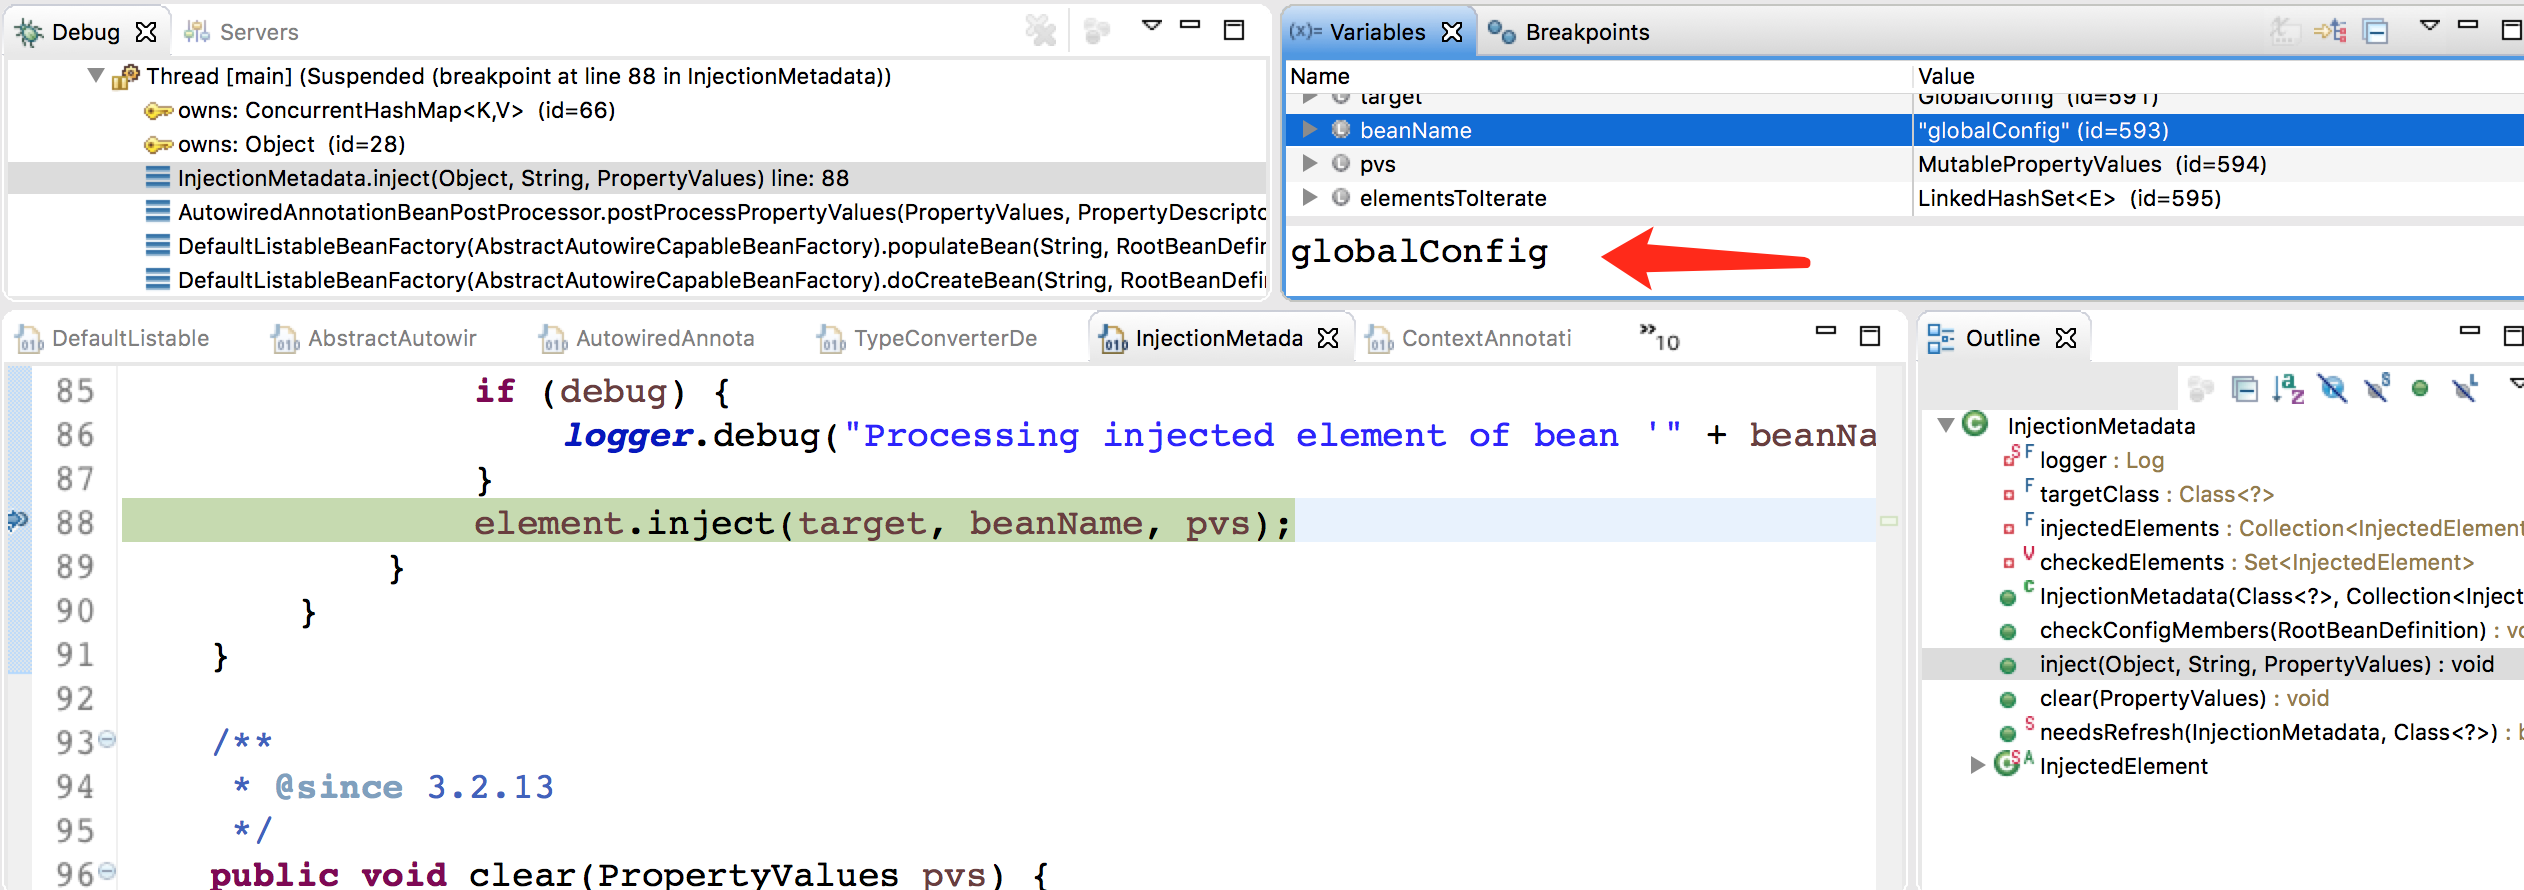
Task: Toggle alphabetical Sort in Outline toolbar
Action: point(2288,388)
